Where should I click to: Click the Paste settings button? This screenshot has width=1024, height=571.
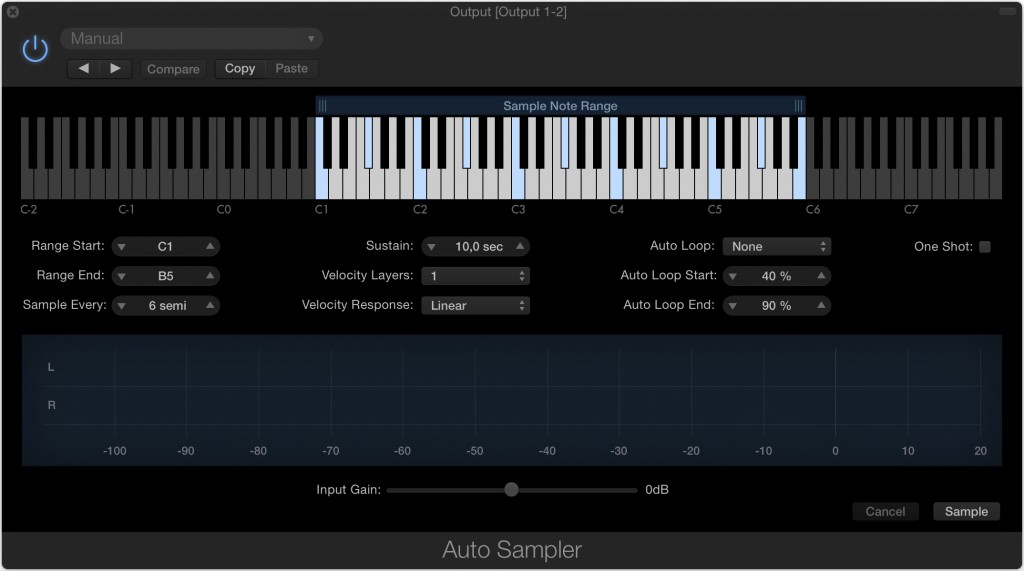coord(291,69)
